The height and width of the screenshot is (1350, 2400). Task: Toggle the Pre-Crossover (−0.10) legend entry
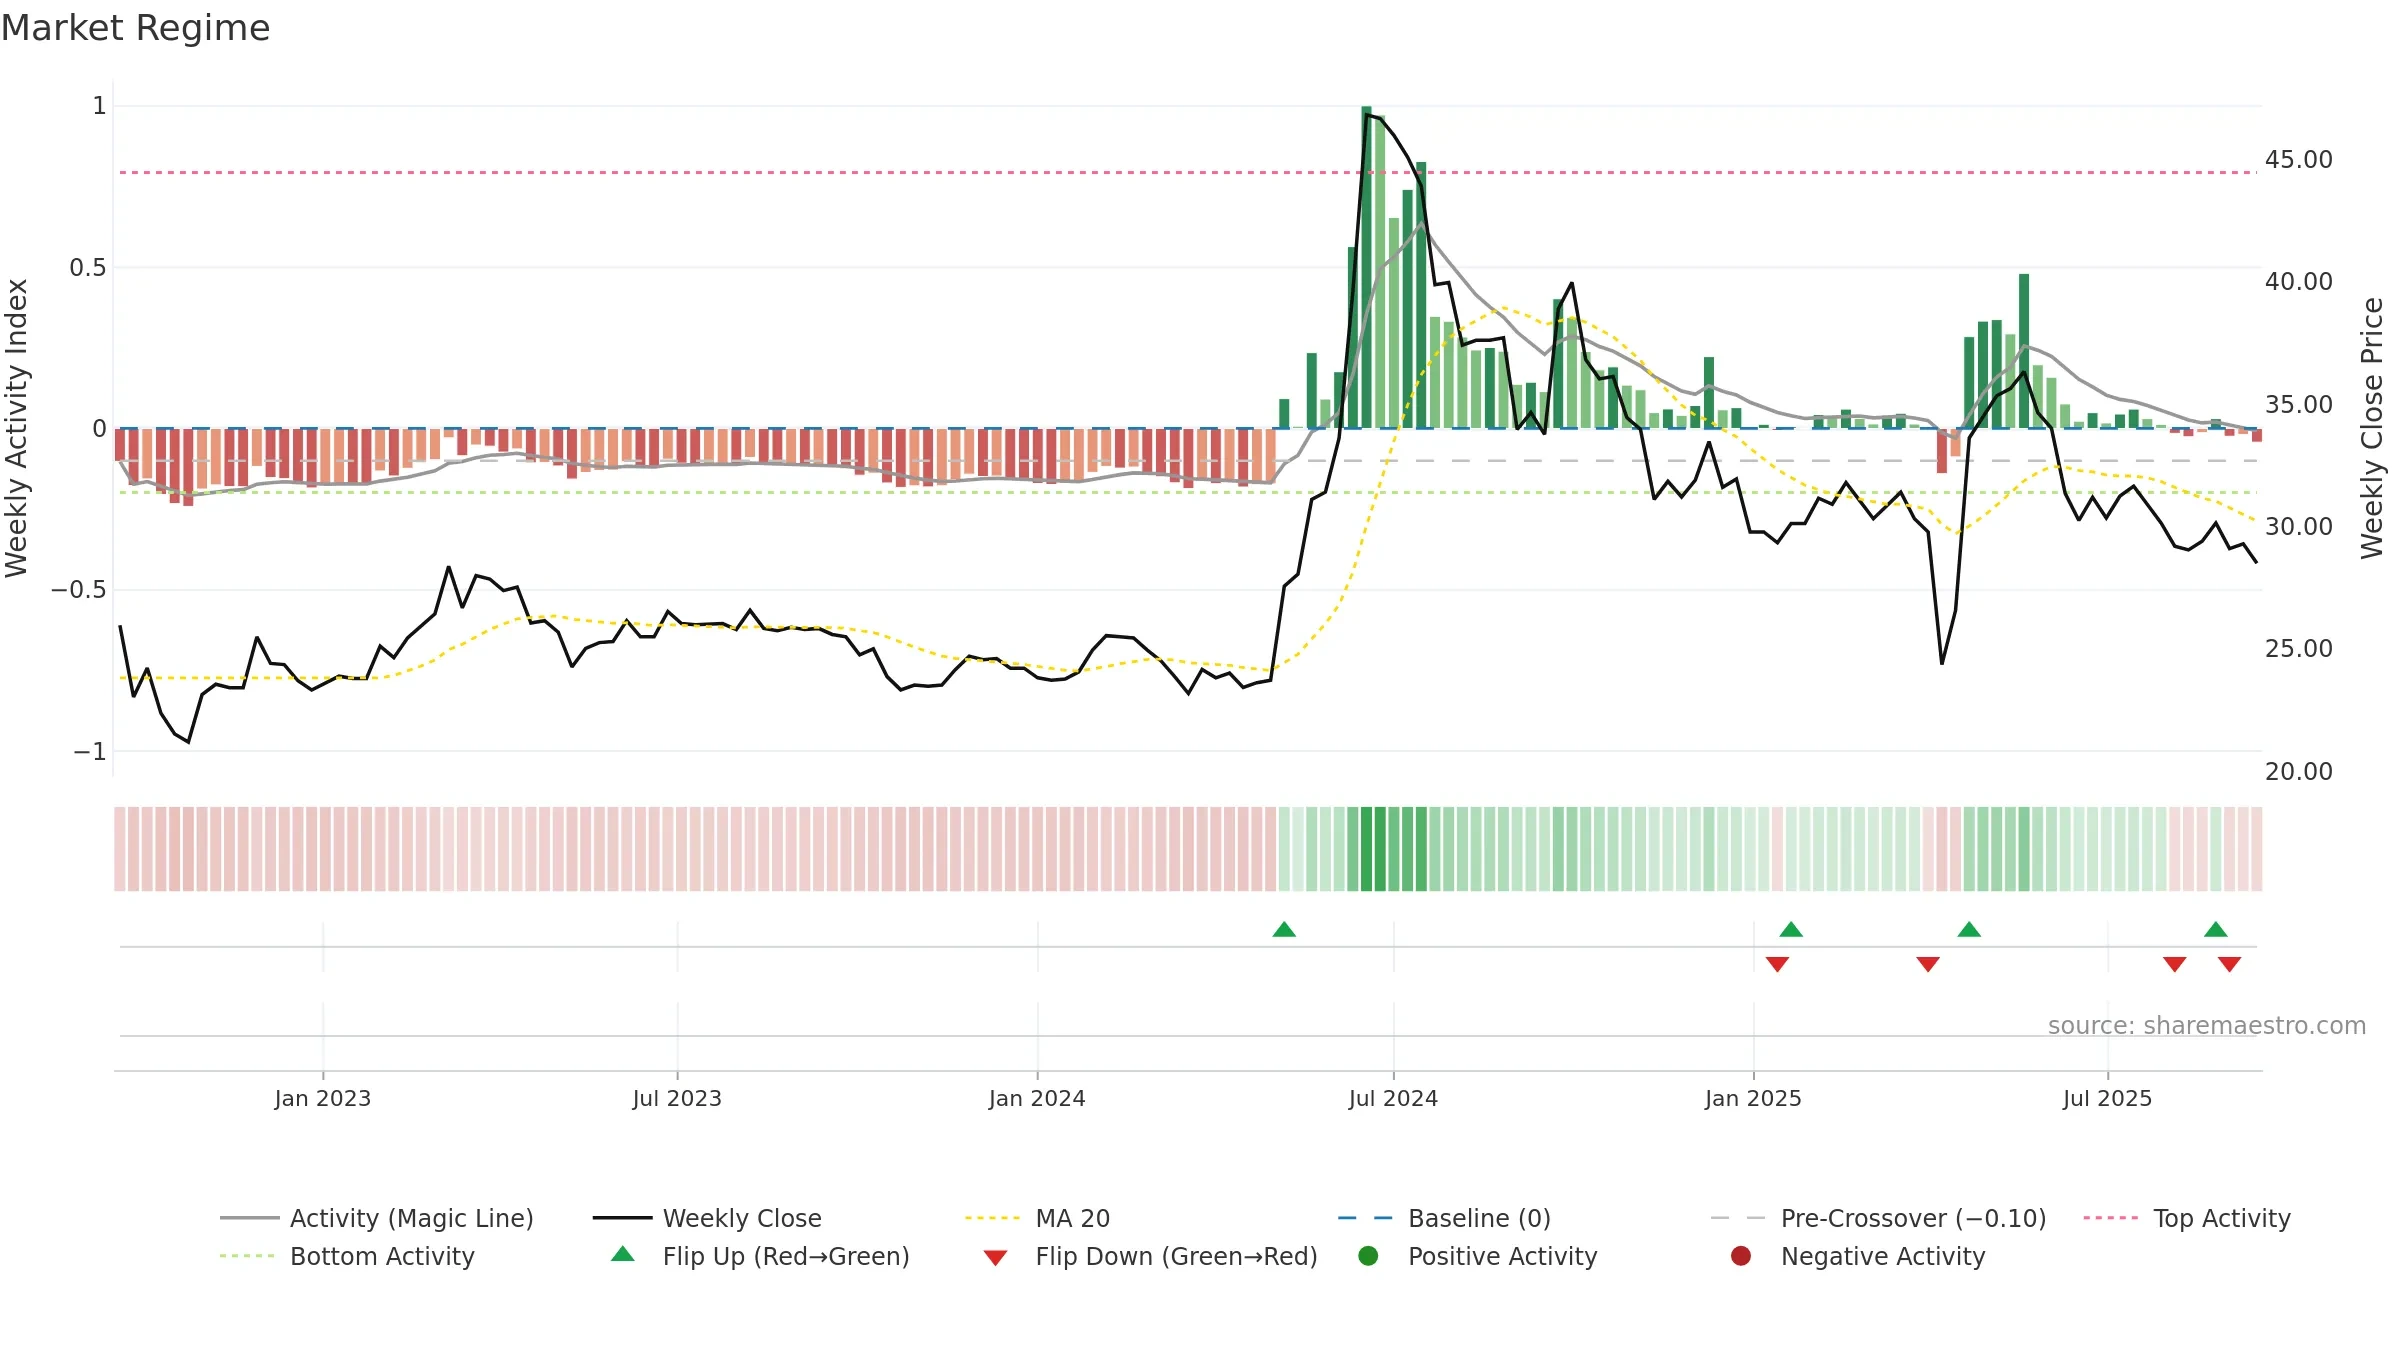pos(1878,1218)
